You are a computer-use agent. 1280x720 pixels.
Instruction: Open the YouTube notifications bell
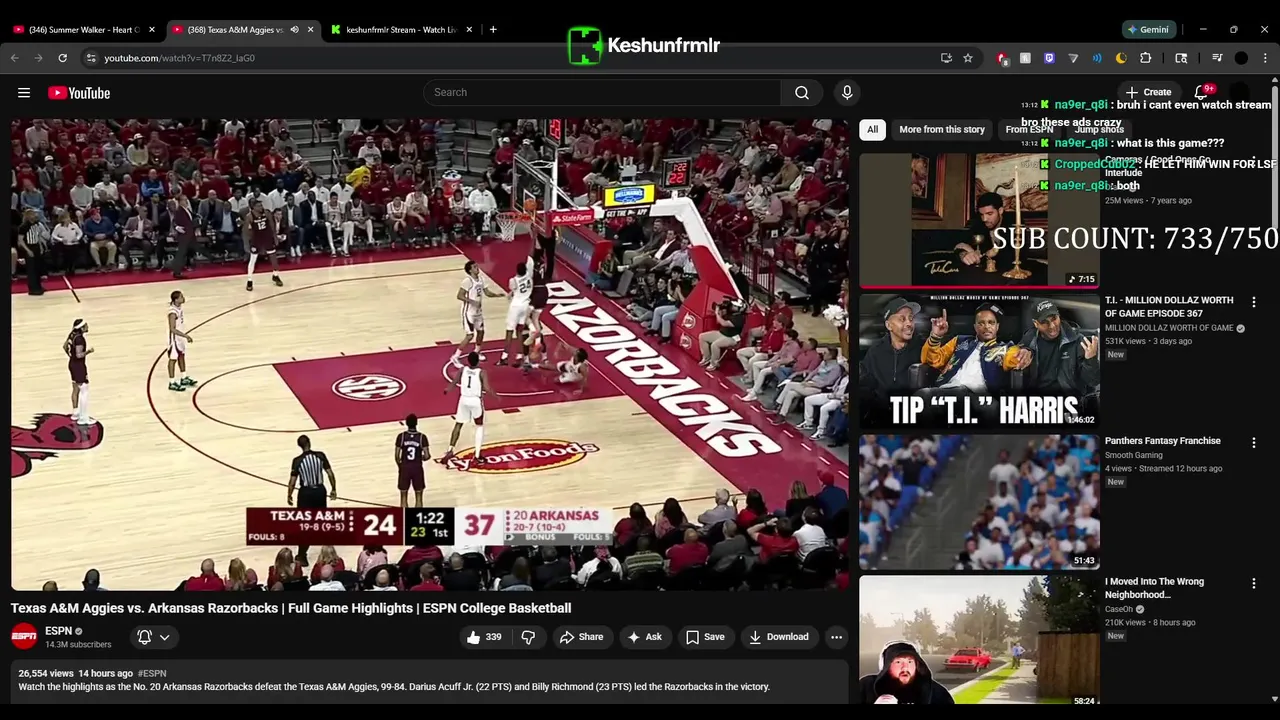tap(1201, 93)
